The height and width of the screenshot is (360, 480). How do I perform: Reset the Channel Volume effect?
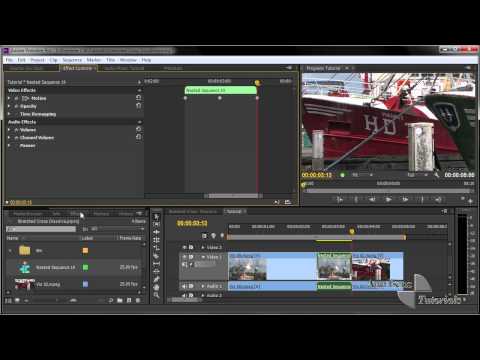point(139,137)
